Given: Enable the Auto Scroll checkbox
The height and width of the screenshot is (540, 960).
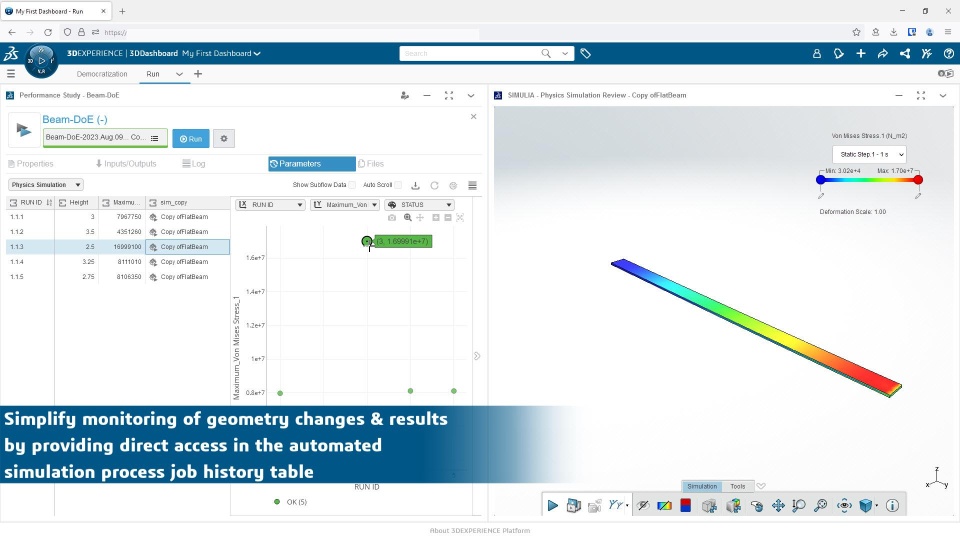Looking at the screenshot, I should click(398, 185).
